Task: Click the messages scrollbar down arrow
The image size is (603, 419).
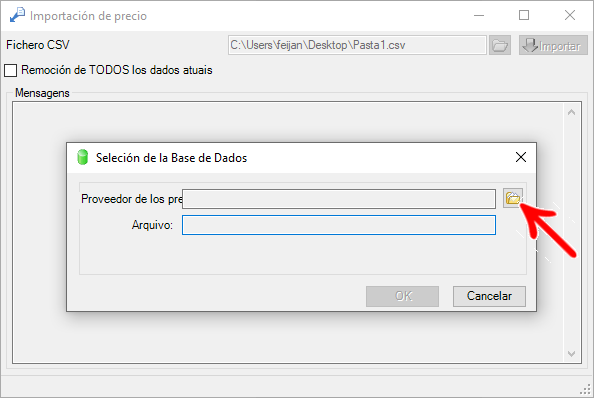Action: (x=571, y=354)
